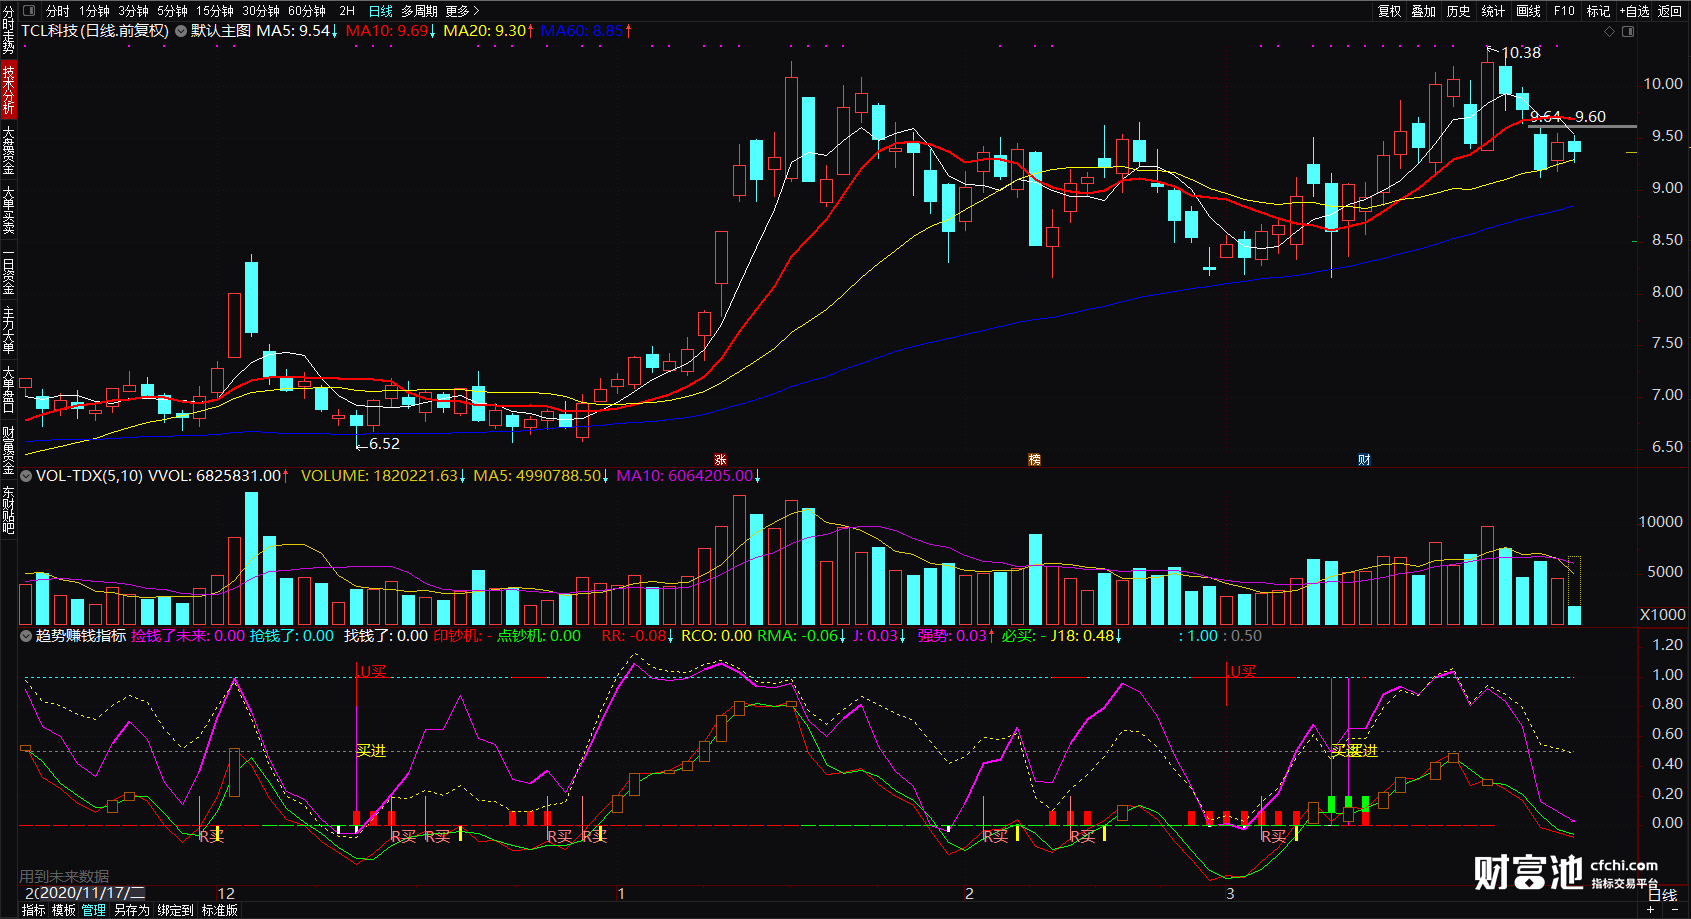Click the 财 marker below the candlesticks
Viewport: 1691px width, 919px height.
point(1364,460)
